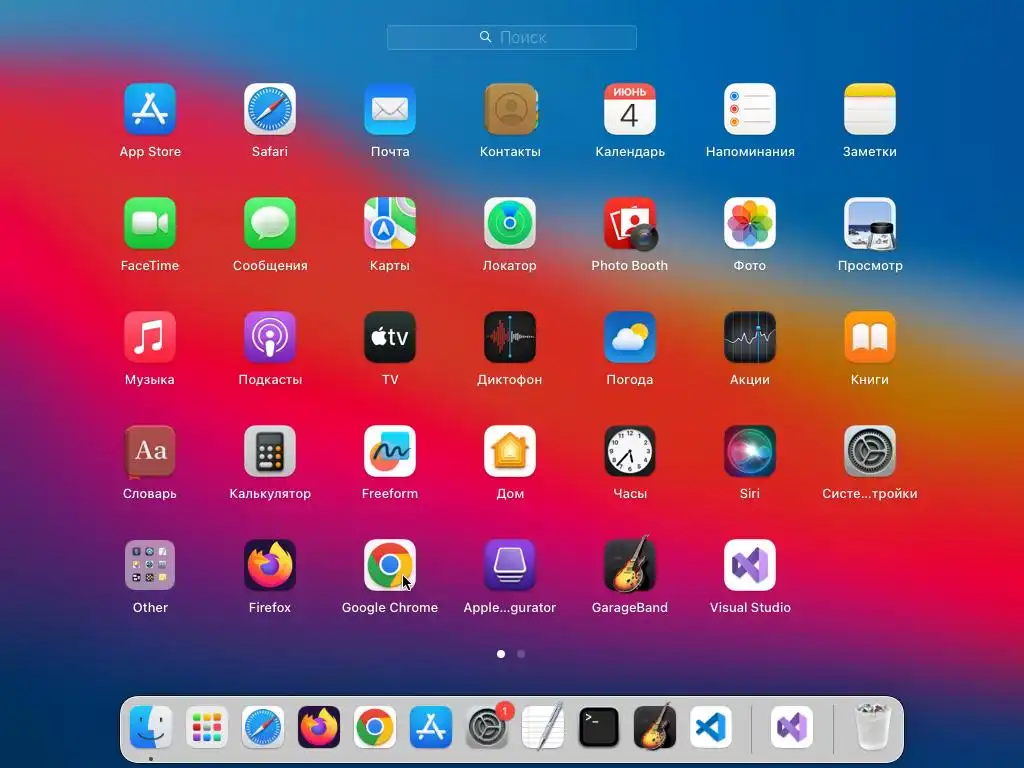1024x768 pixels.
Task: Open App Store from Launchpad grid
Action: click(150, 109)
